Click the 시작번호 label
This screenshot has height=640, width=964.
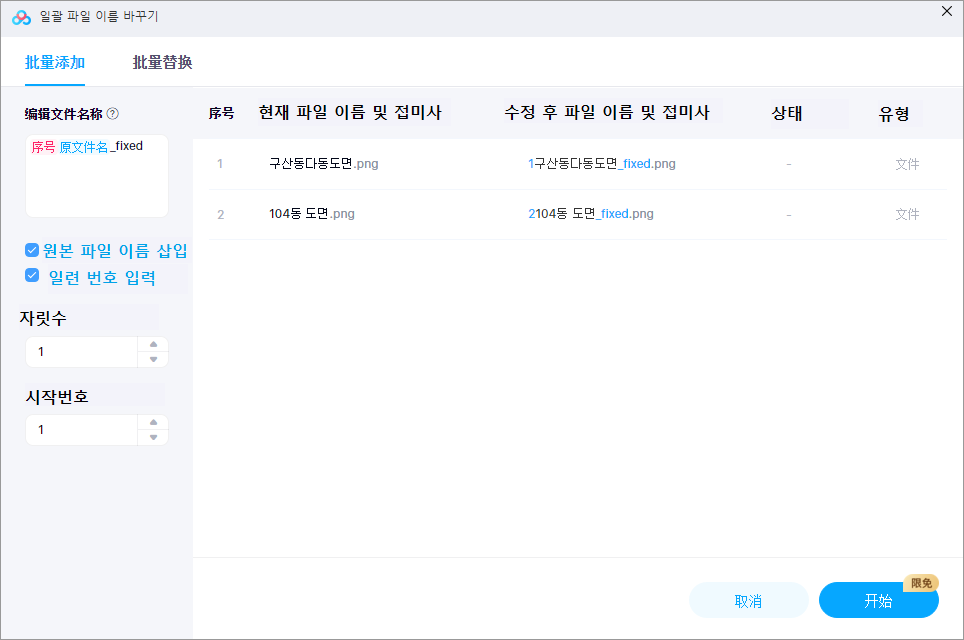[57, 397]
